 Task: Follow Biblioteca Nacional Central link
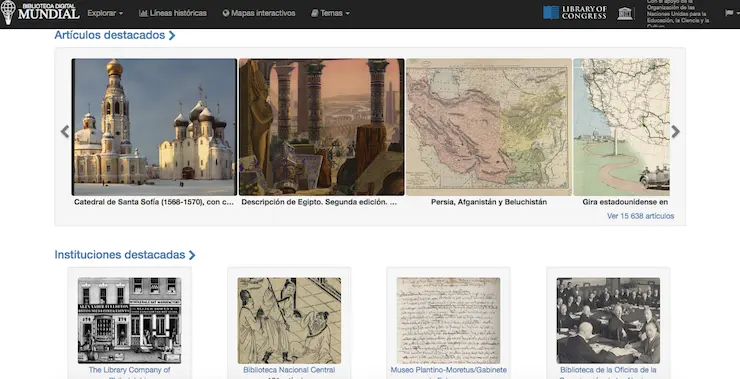pyautogui.click(x=289, y=370)
